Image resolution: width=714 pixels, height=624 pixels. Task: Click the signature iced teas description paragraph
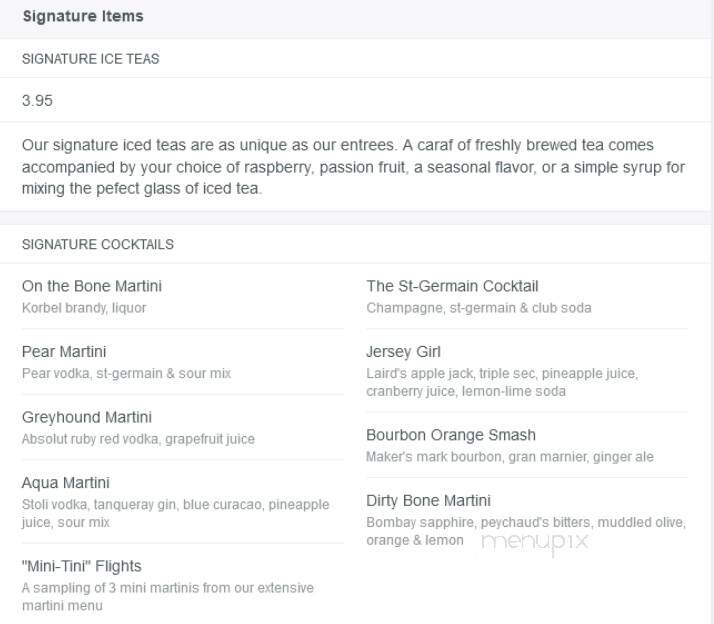353,167
